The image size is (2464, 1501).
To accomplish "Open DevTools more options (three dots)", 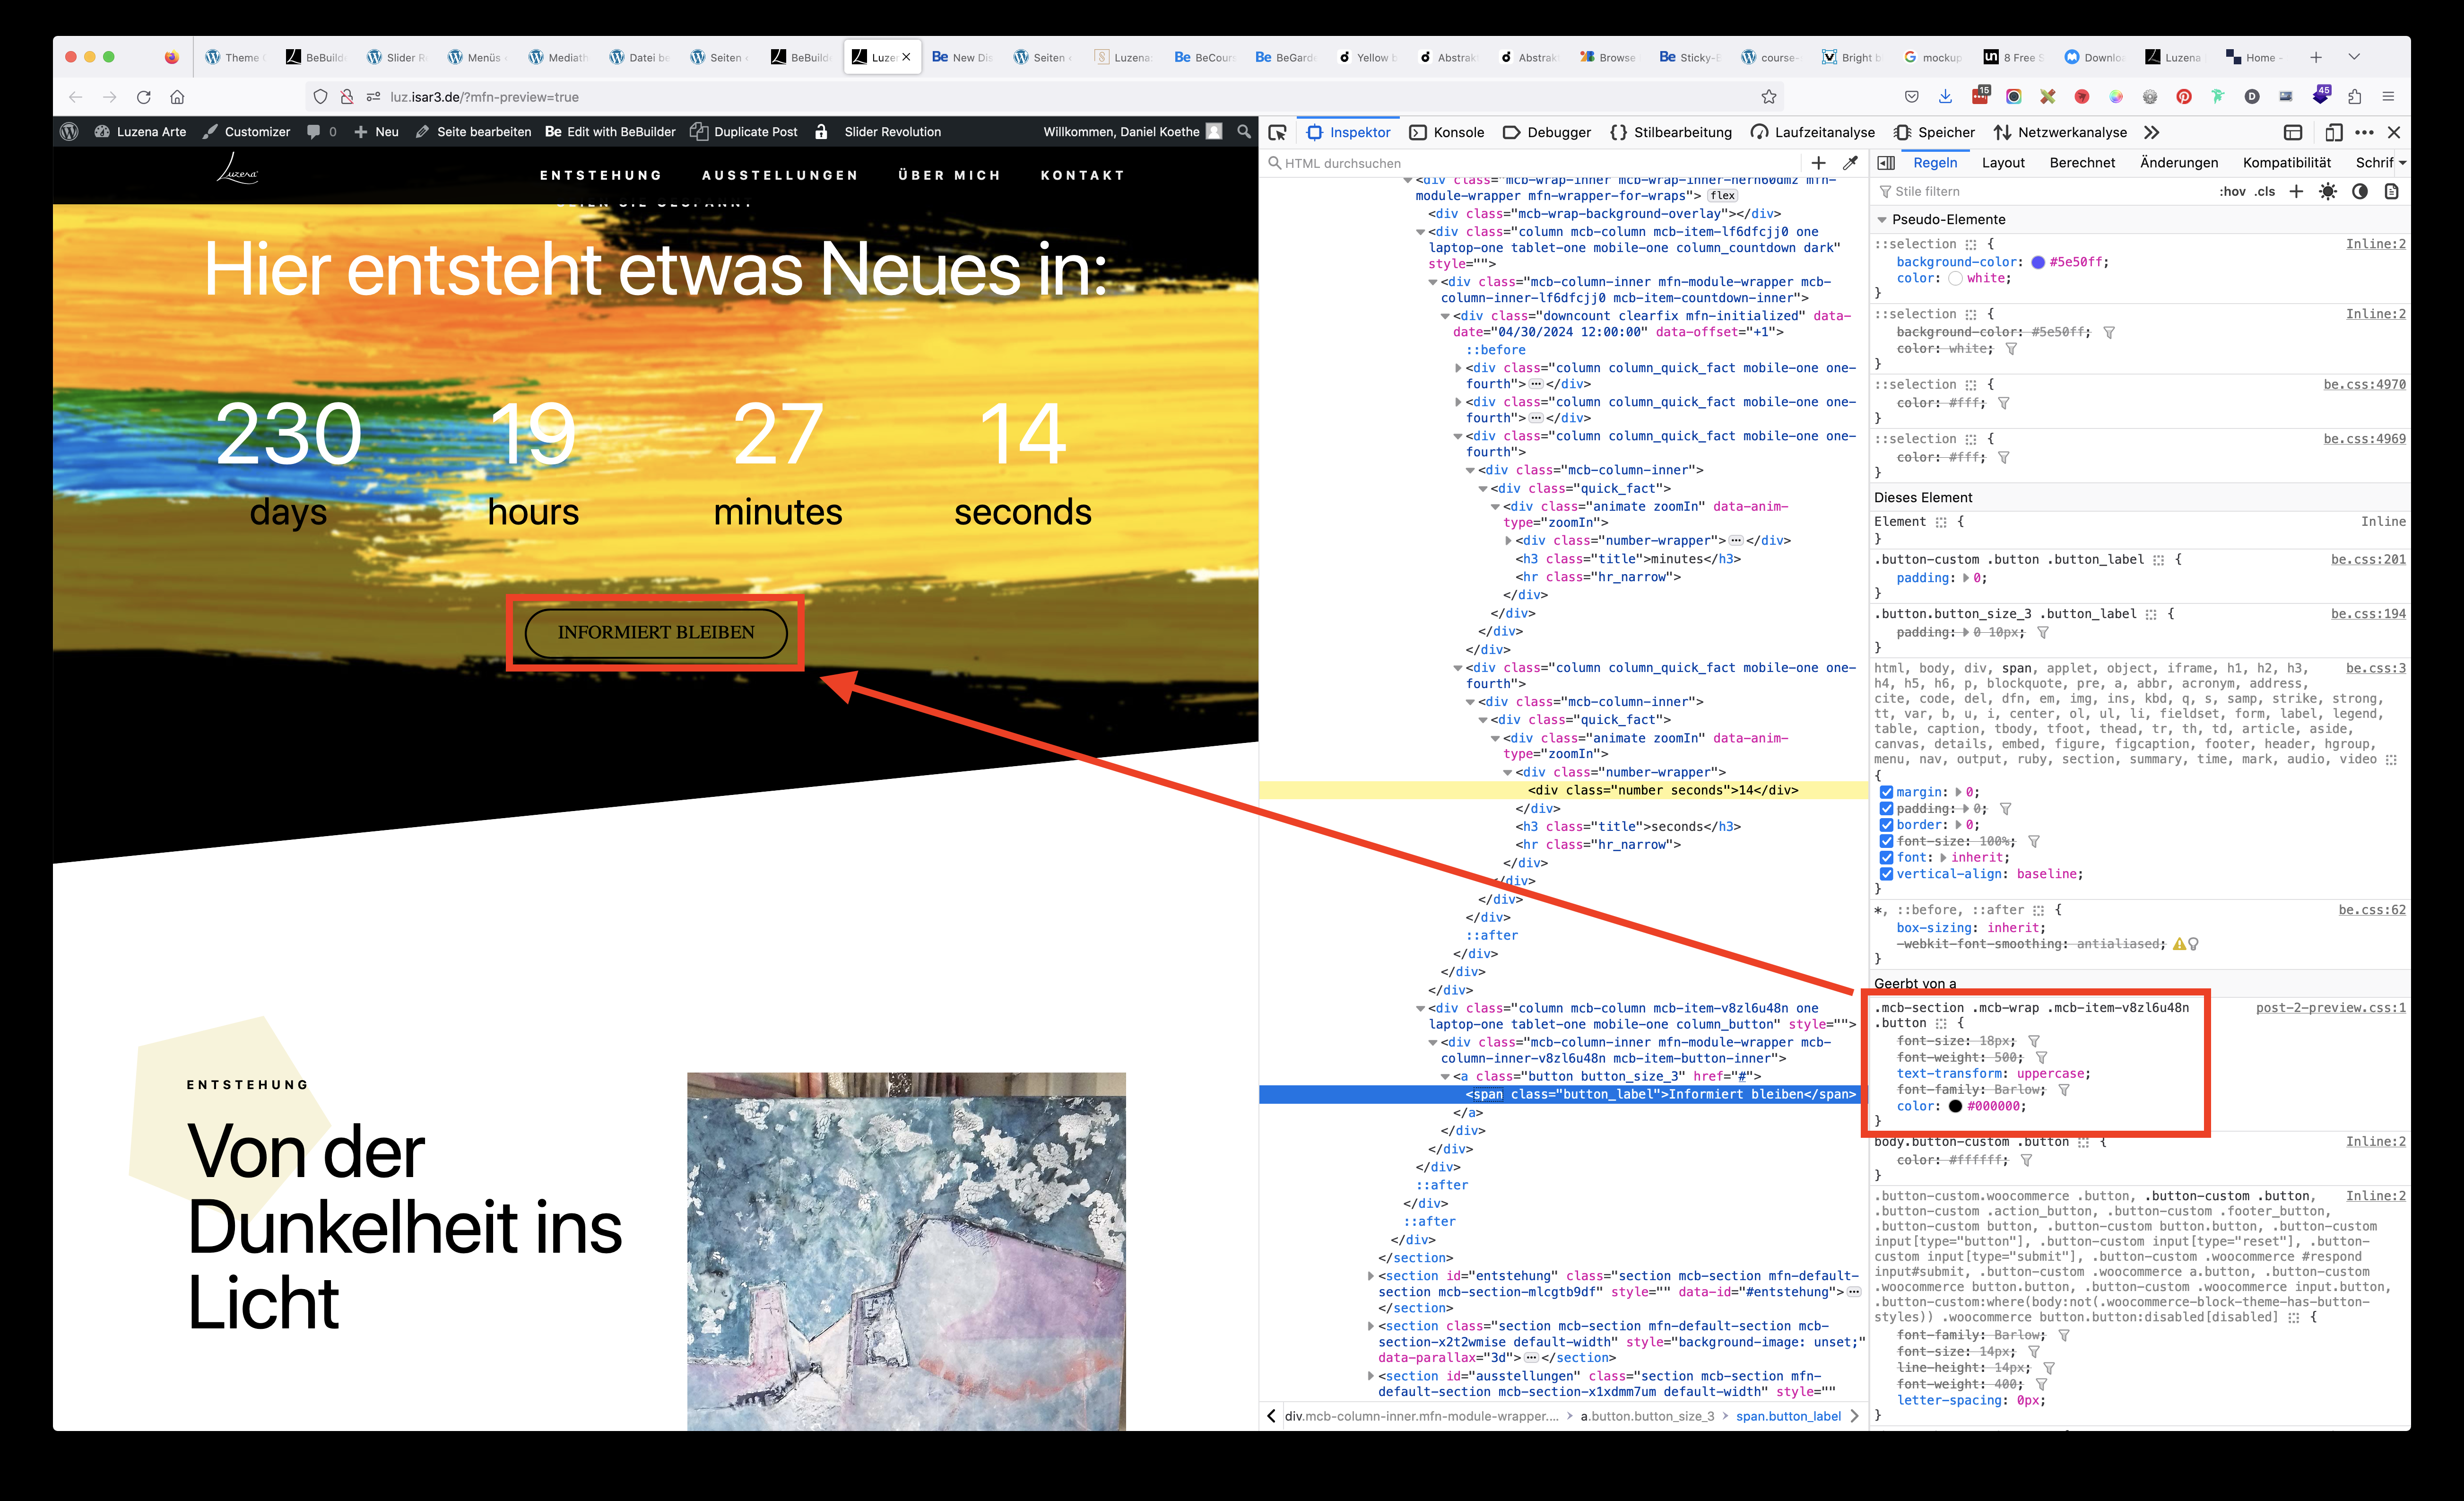I will 2364,132.
